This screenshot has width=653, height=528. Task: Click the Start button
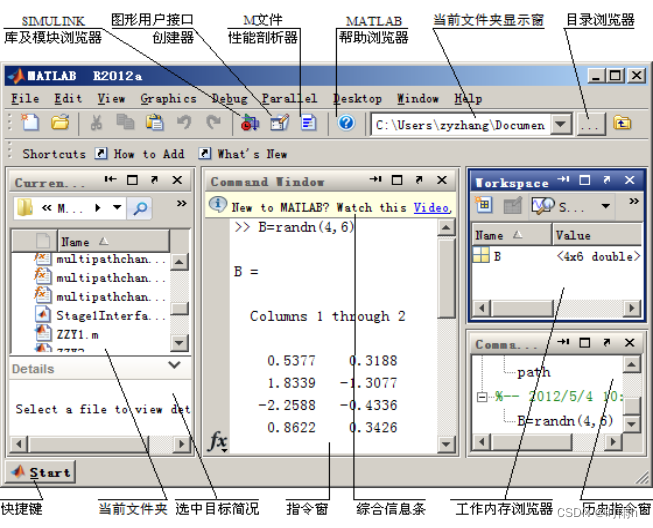[x=40, y=472]
